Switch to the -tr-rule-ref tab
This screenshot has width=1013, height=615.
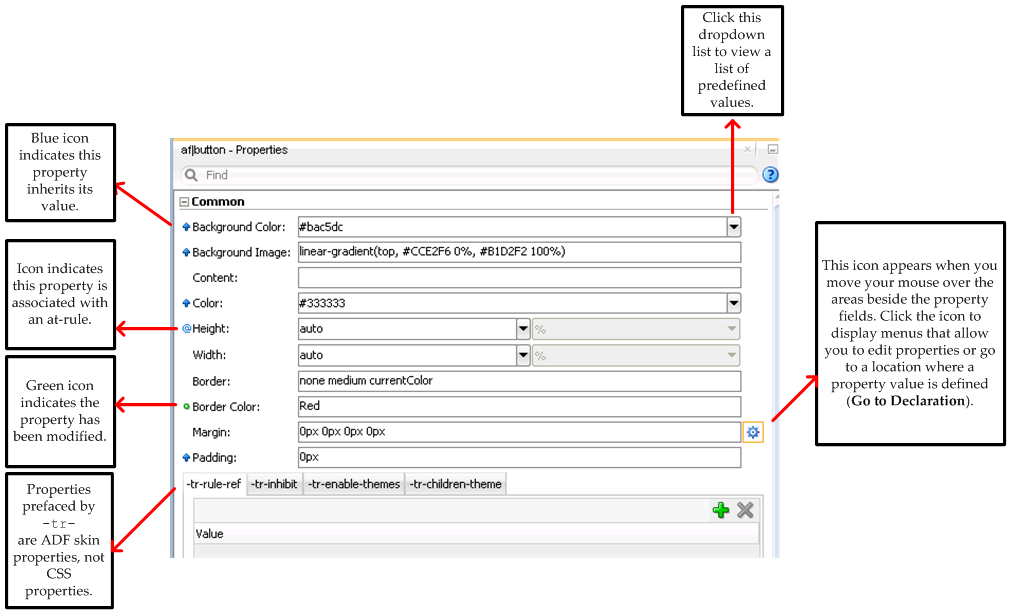[214, 484]
